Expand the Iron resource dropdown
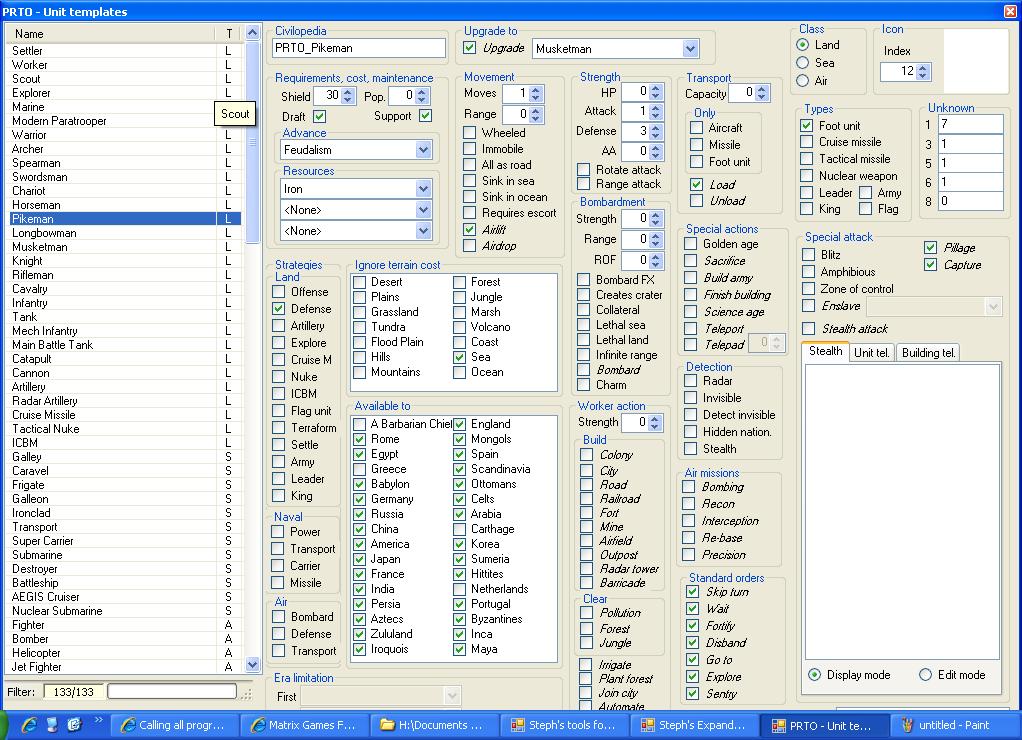1022x740 pixels. (424, 189)
